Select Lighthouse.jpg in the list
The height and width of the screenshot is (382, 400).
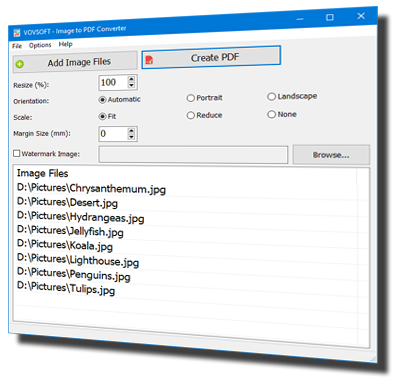tap(78, 260)
